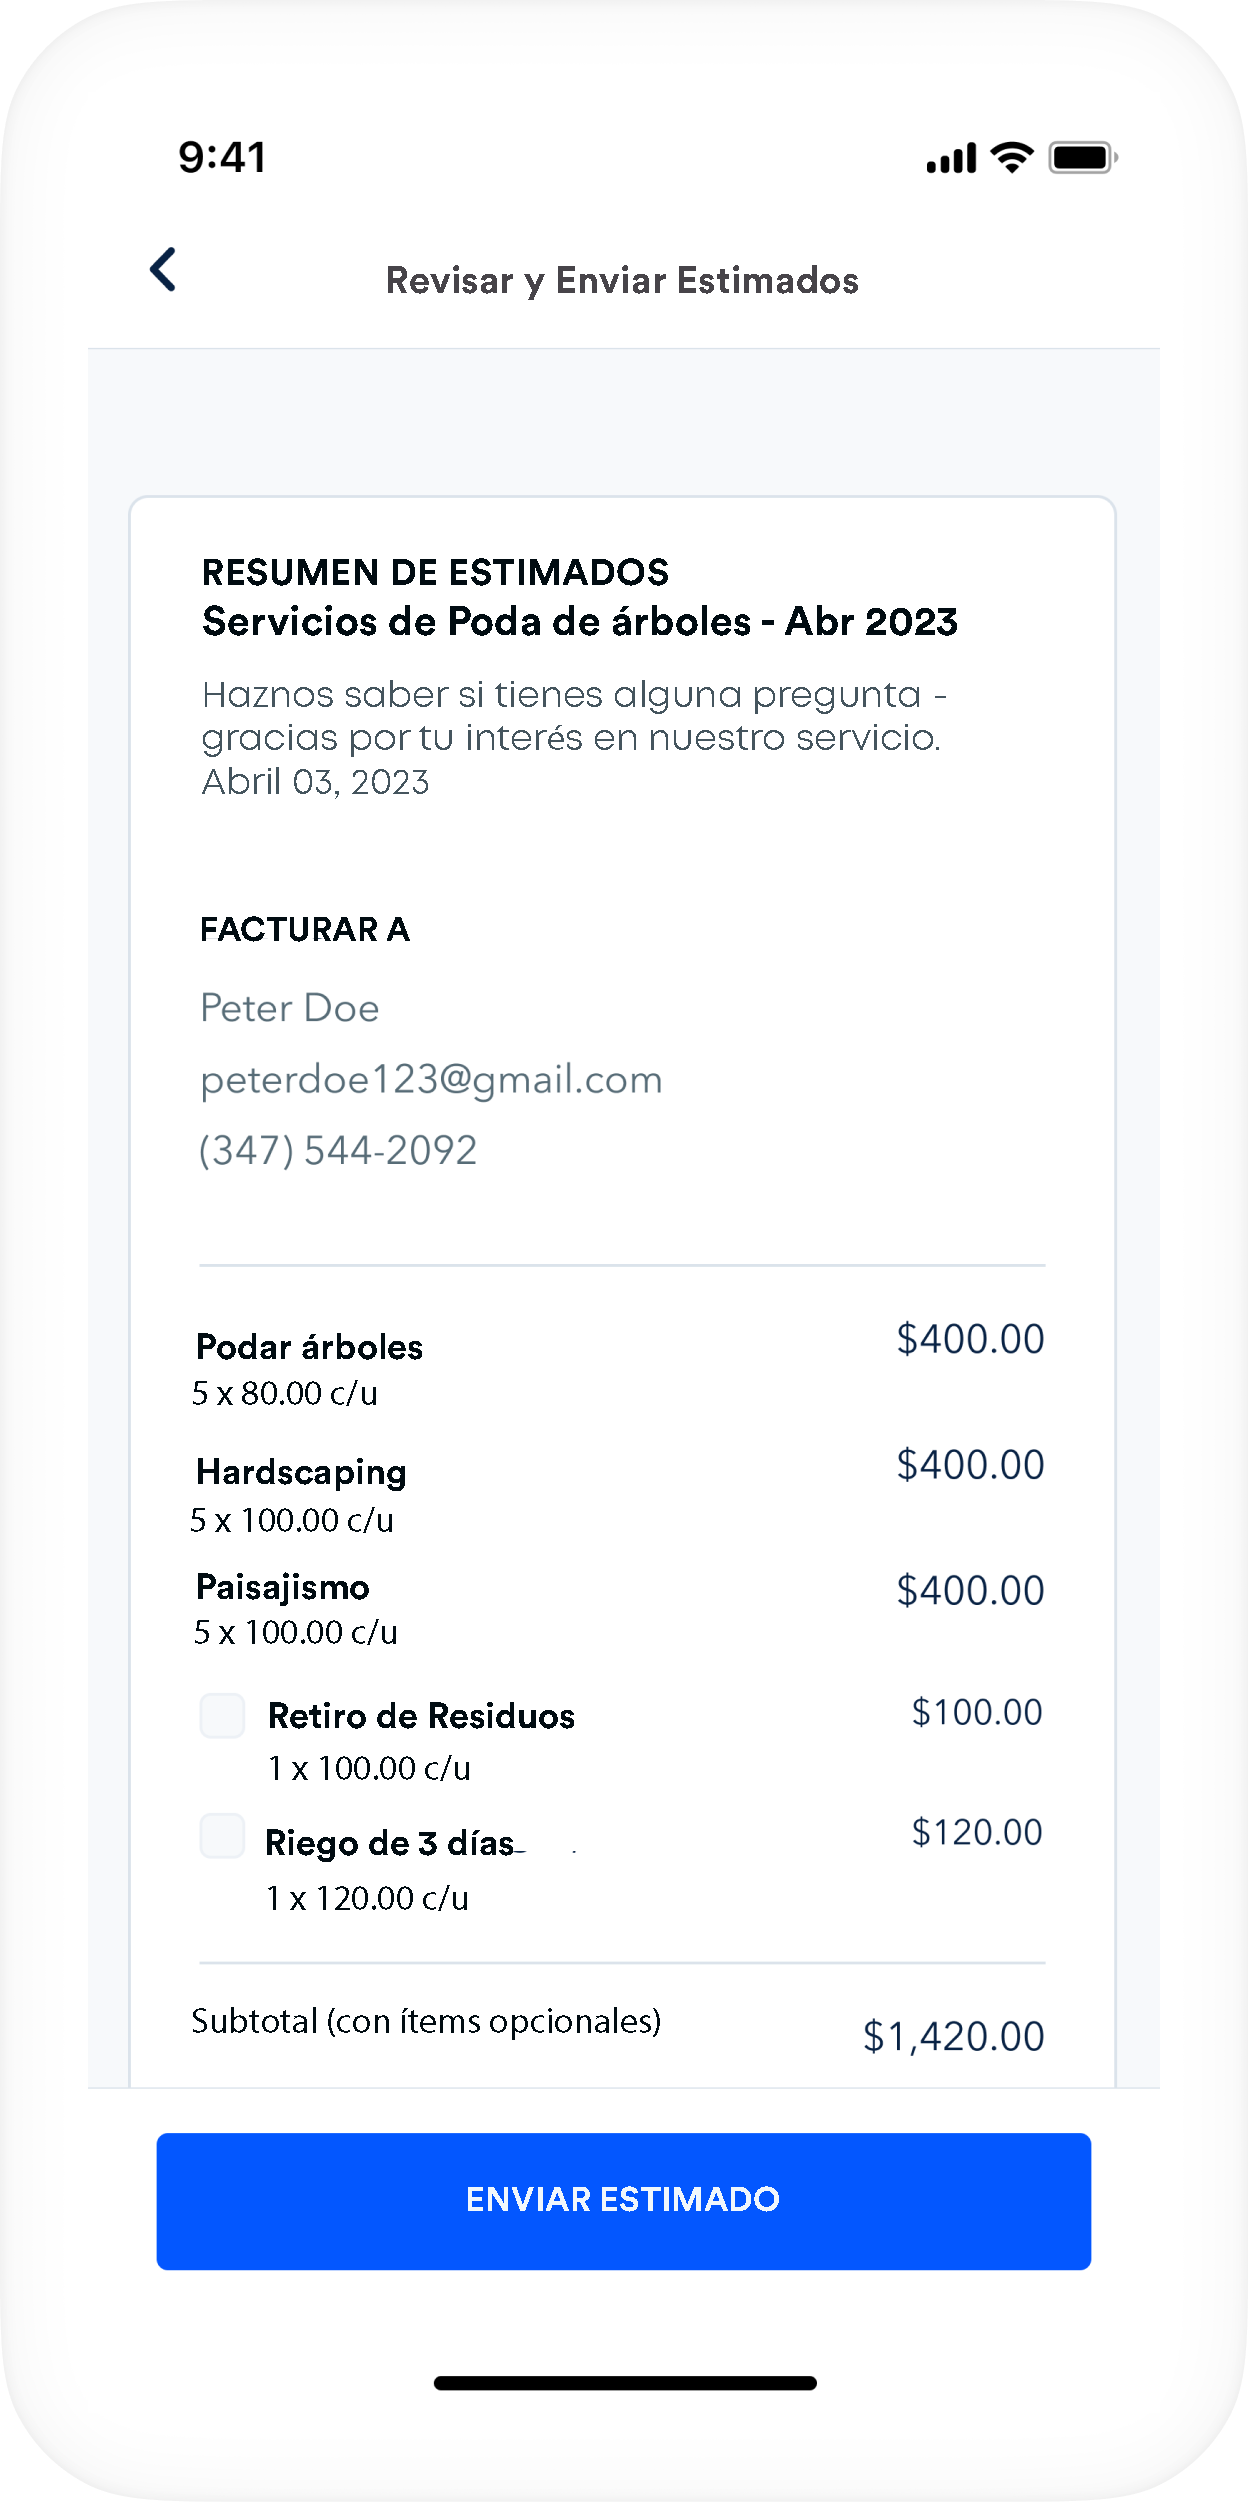The image size is (1248, 2502).
Task: Check the Riego de 3 días checkbox
Action: (222, 1836)
